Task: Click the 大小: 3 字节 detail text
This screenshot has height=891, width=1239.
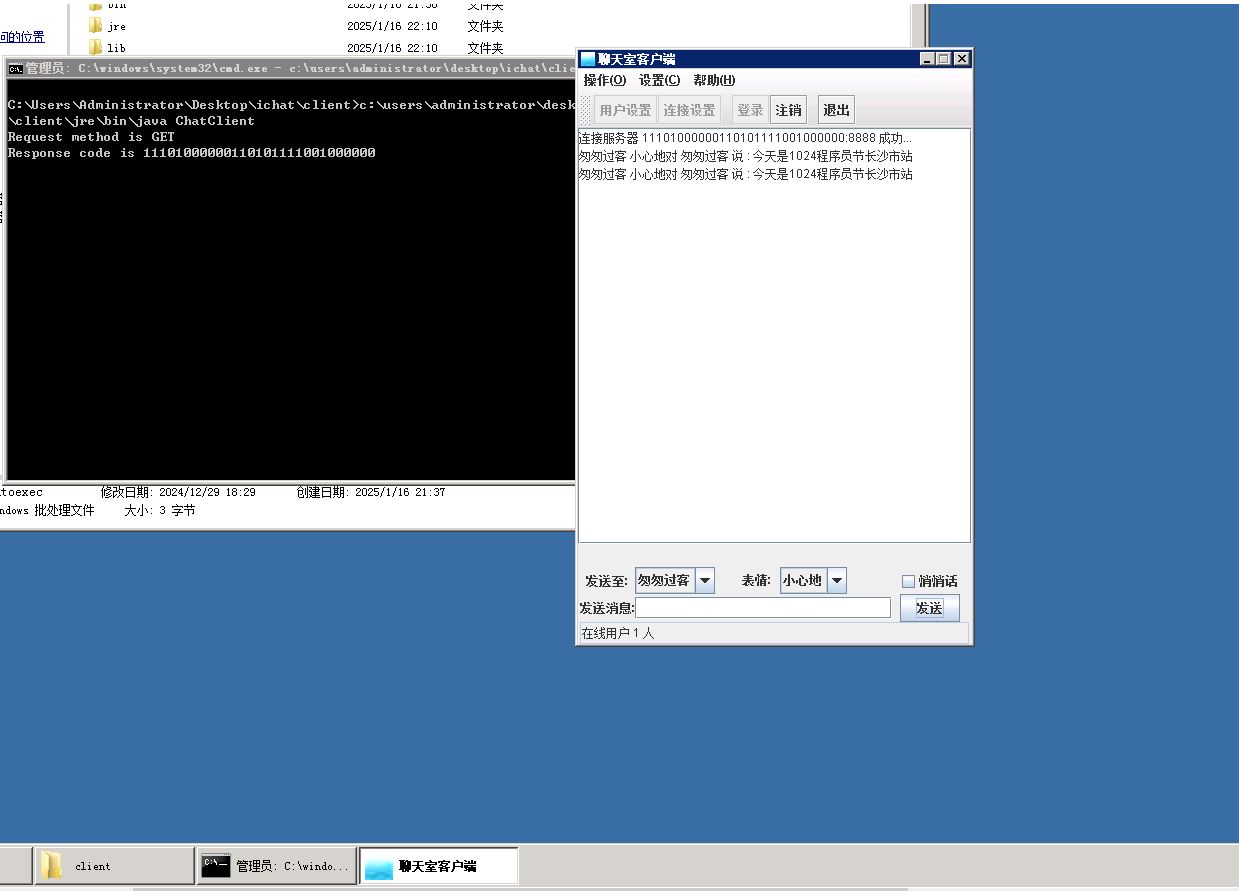Action: 160,510
